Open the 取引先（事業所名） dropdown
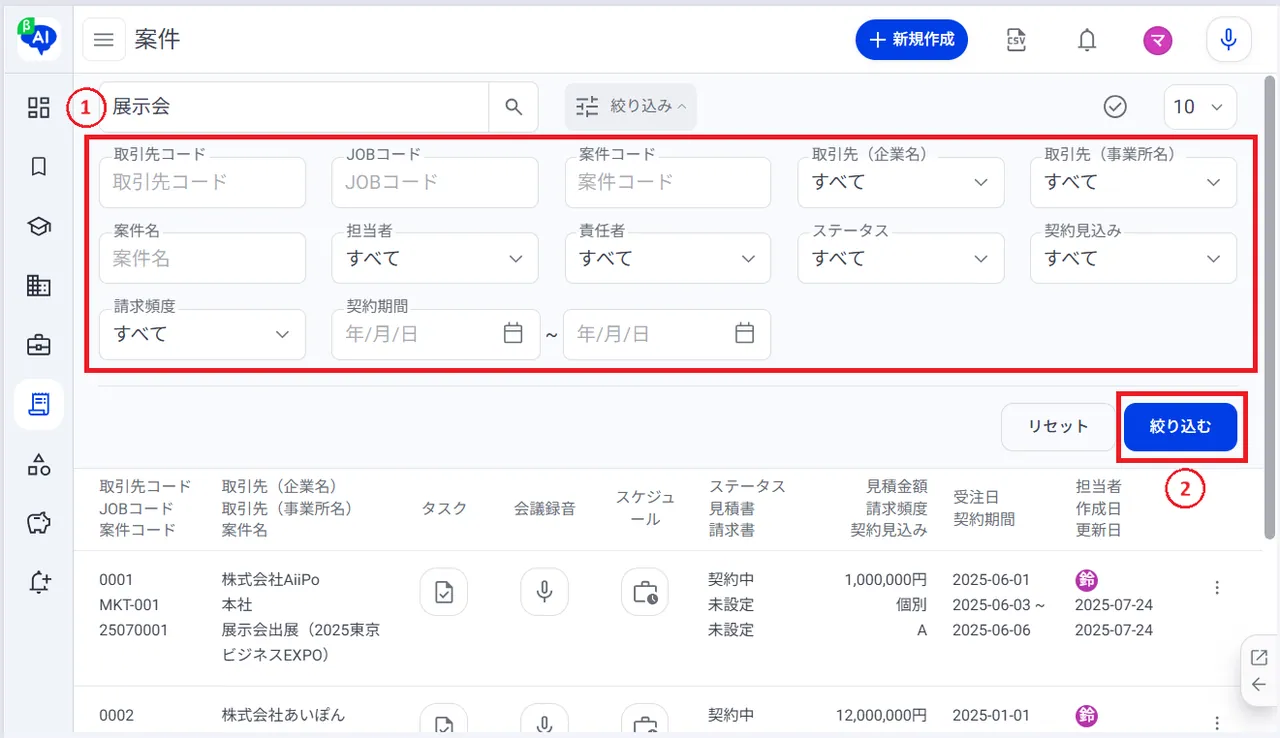 1133,182
